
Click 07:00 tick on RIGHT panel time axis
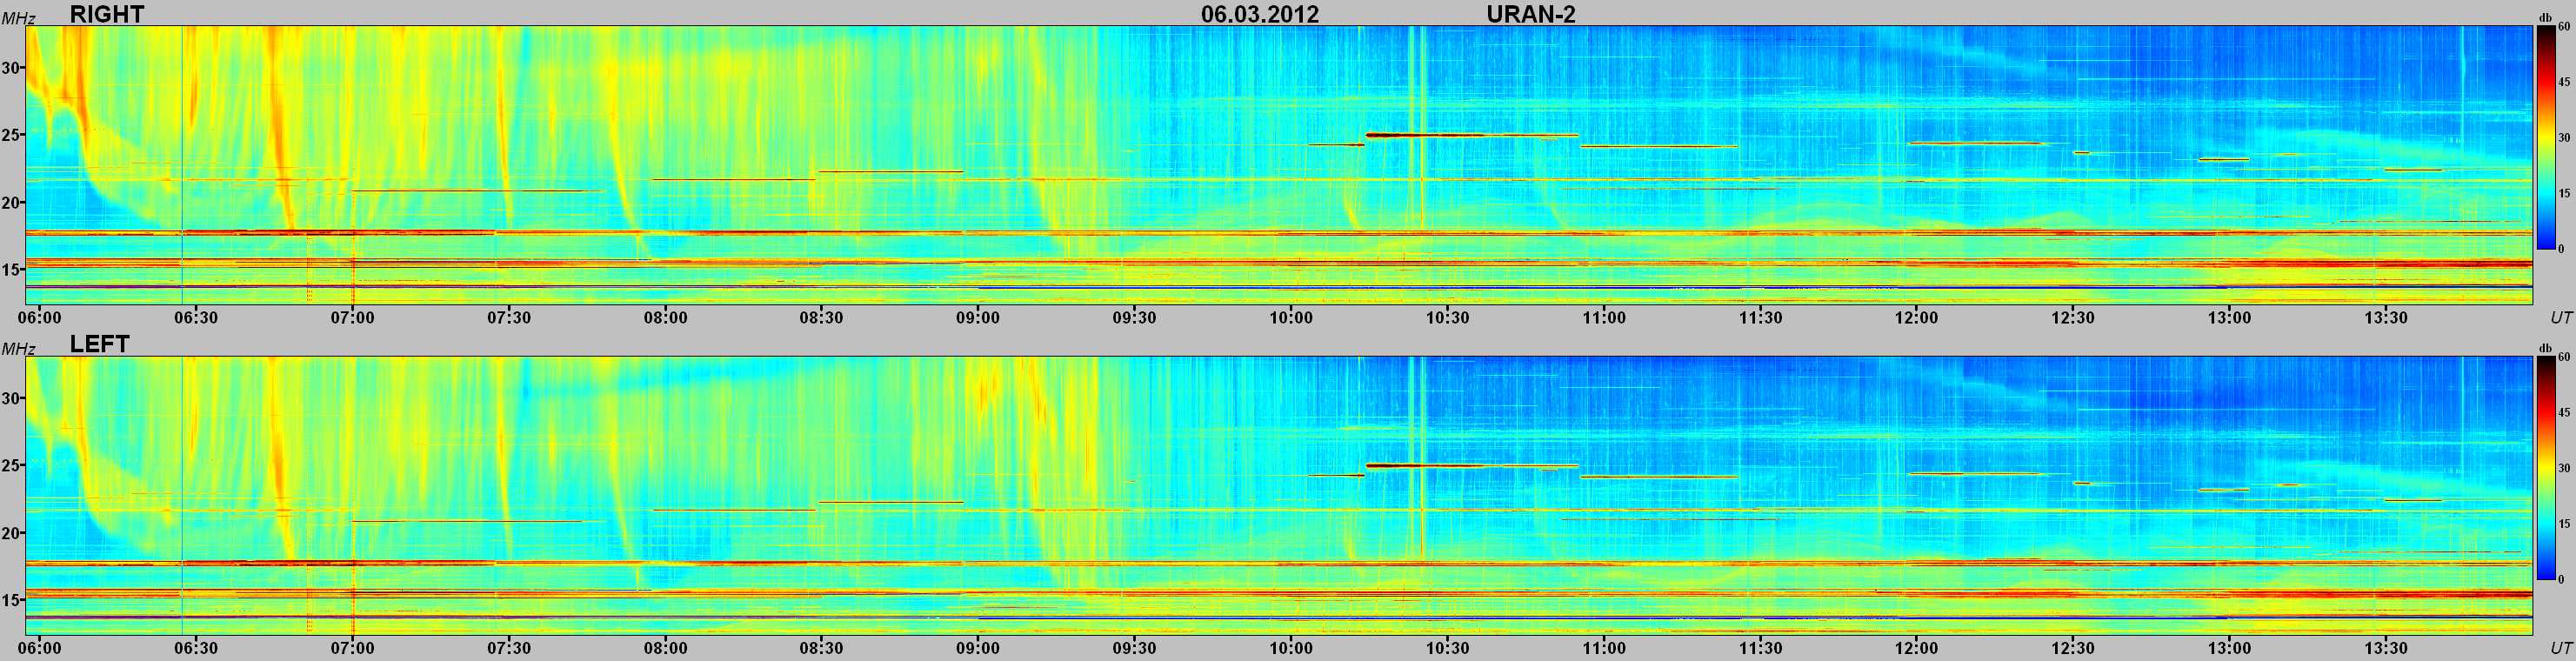352,317
